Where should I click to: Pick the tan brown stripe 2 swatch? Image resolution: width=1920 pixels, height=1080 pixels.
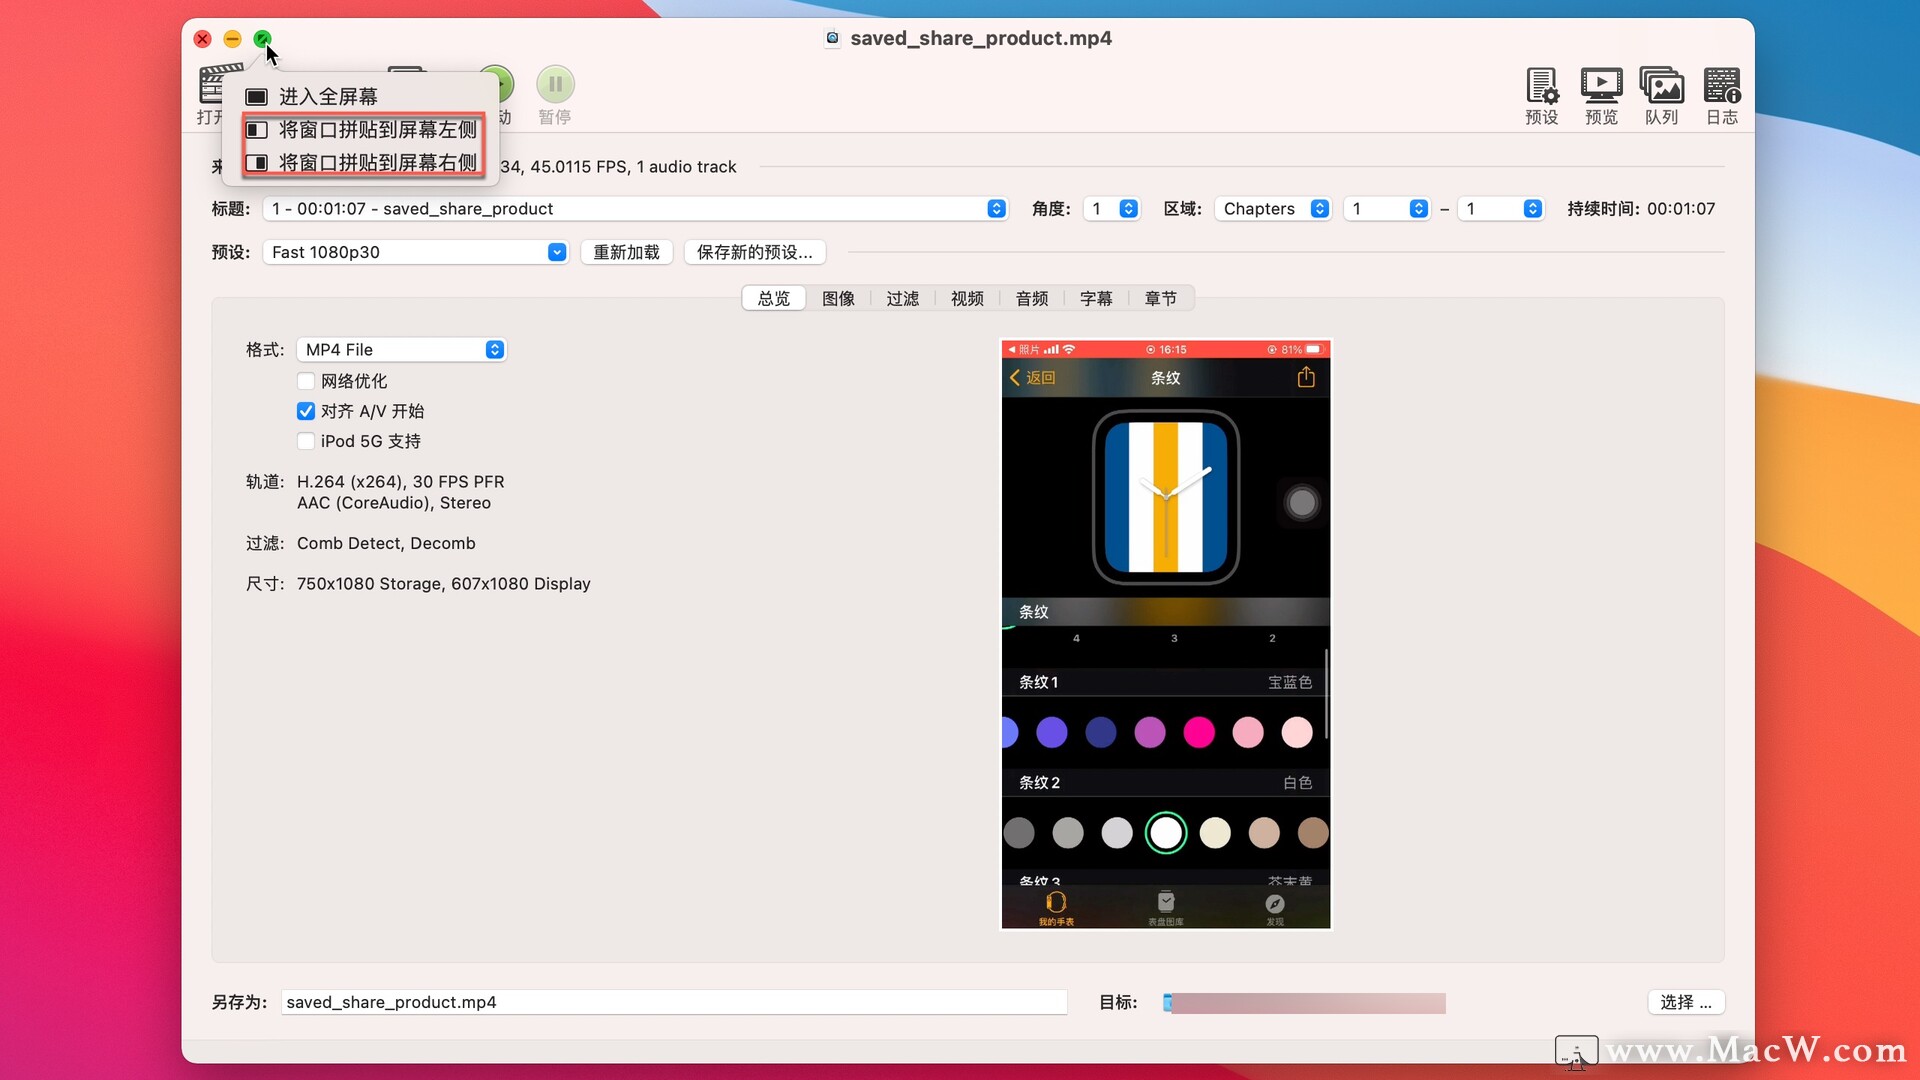click(1313, 832)
